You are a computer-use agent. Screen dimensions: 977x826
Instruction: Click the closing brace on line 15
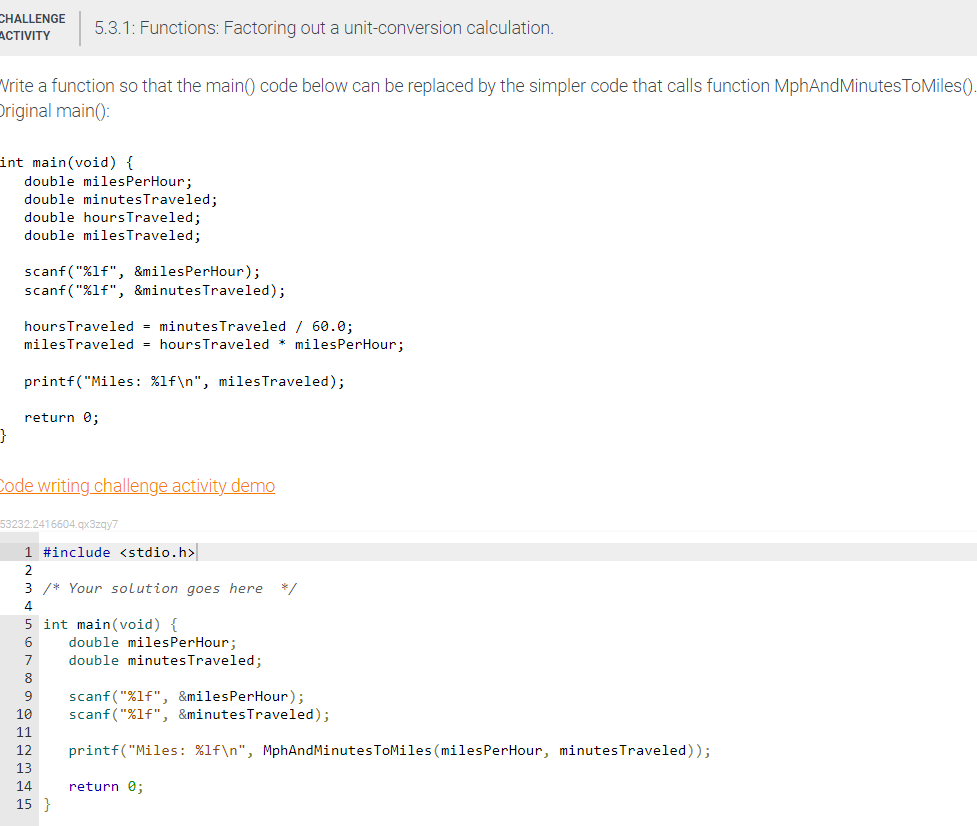48,804
